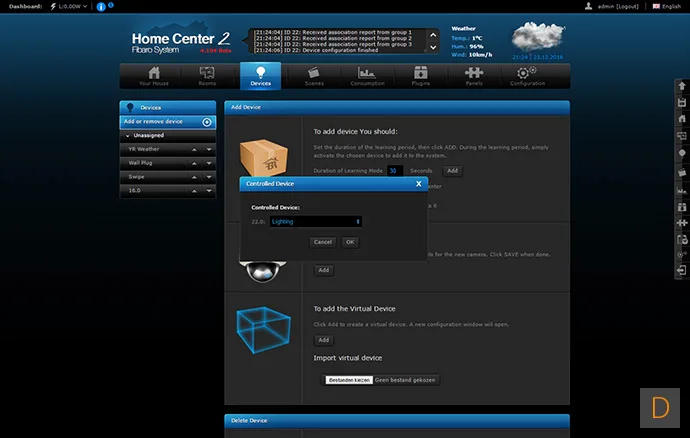The height and width of the screenshot is (438, 690).
Task: Move YR Weather up
Action: coord(195,150)
